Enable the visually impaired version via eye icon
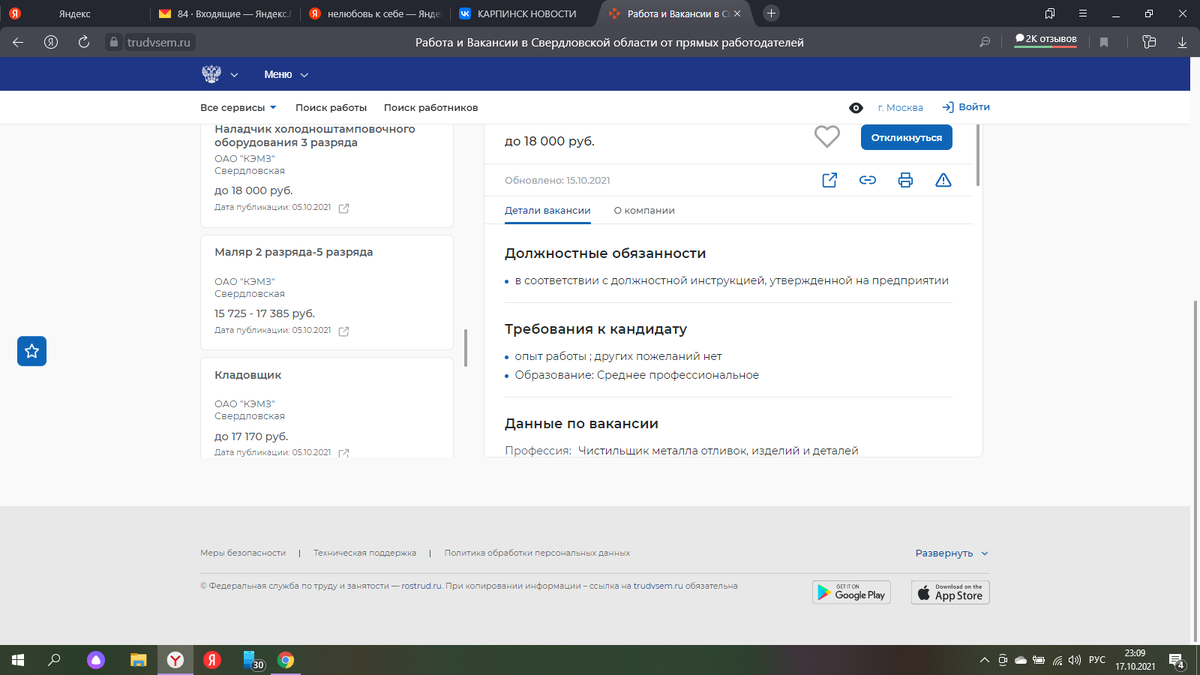The width and height of the screenshot is (1200, 675). (x=856, y=106)
